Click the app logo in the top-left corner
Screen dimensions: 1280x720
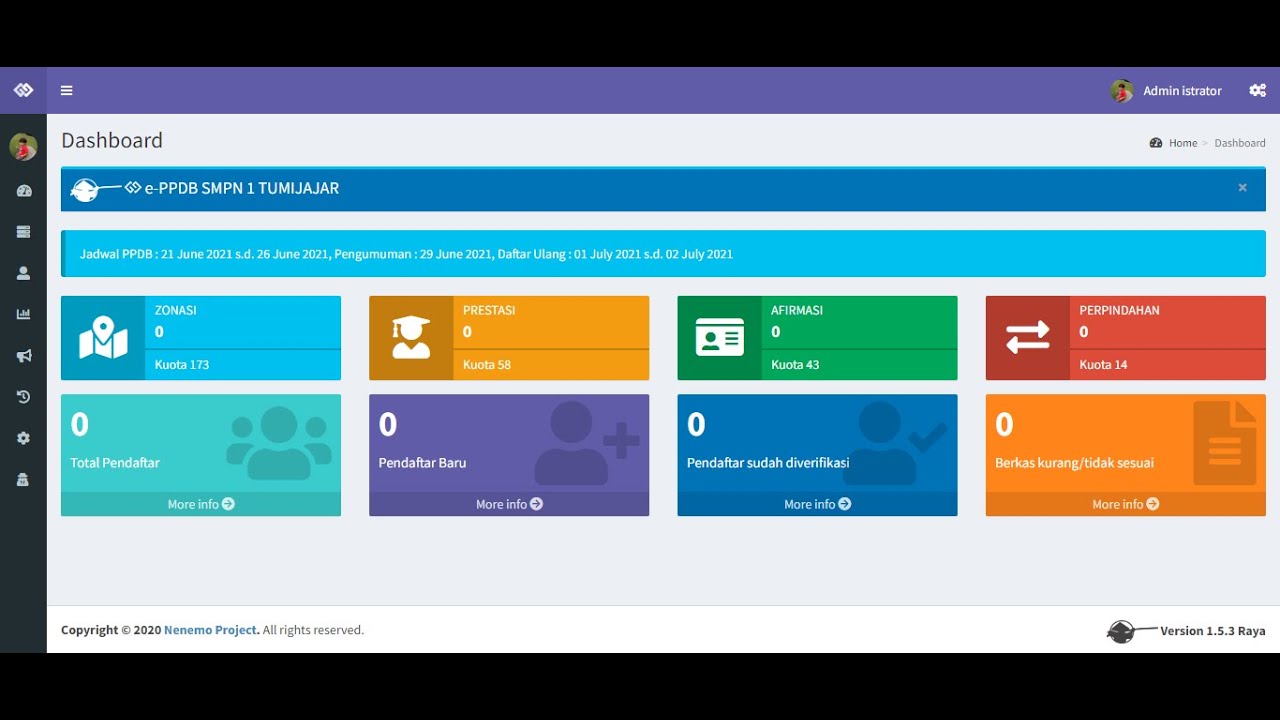tap(23, 90)
